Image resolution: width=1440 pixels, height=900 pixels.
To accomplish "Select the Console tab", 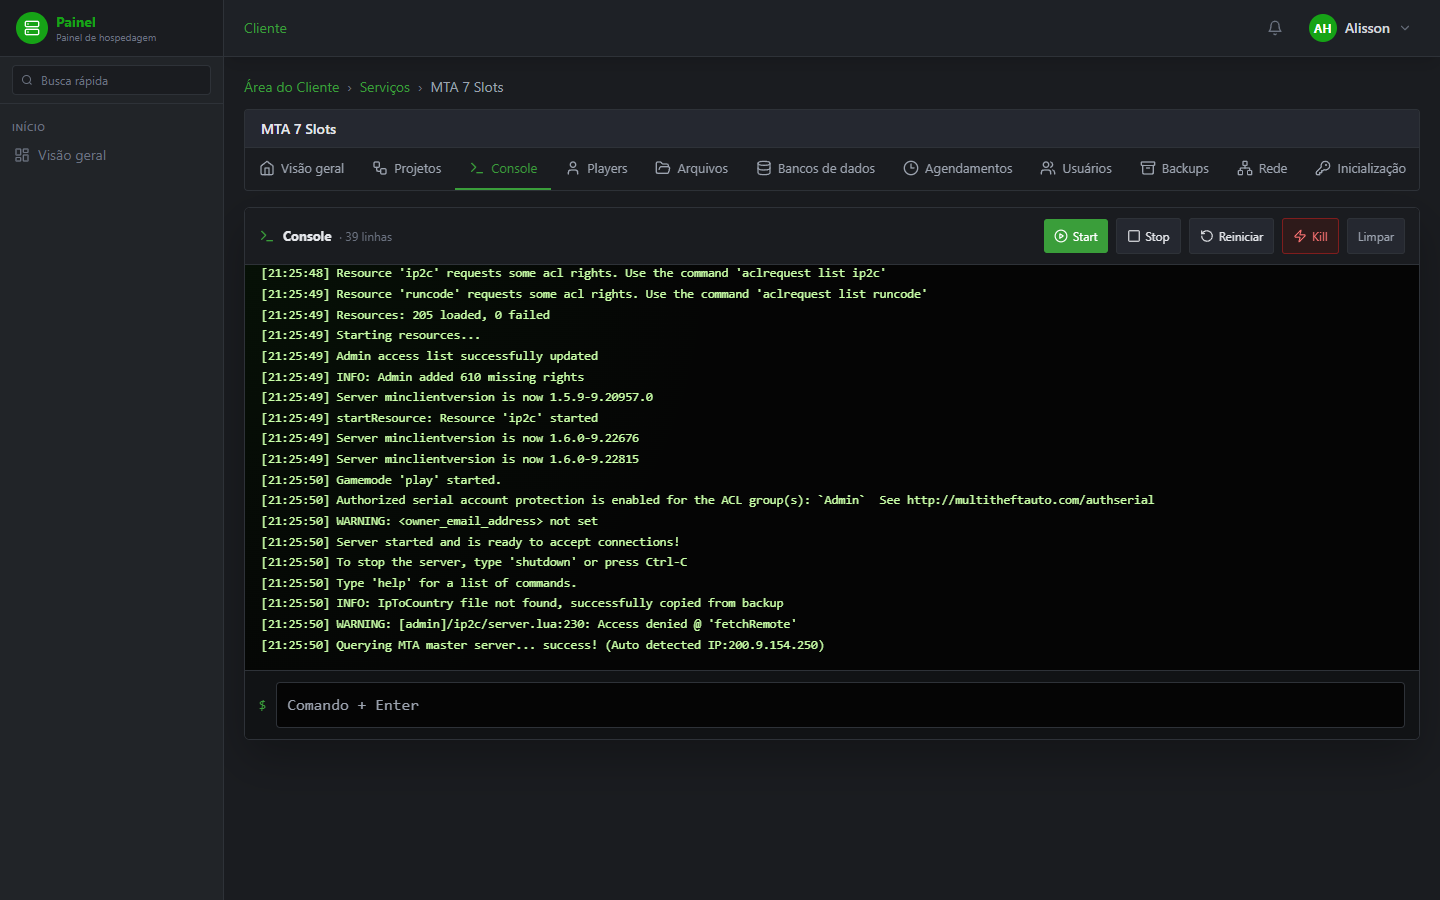I will (503, 168).
